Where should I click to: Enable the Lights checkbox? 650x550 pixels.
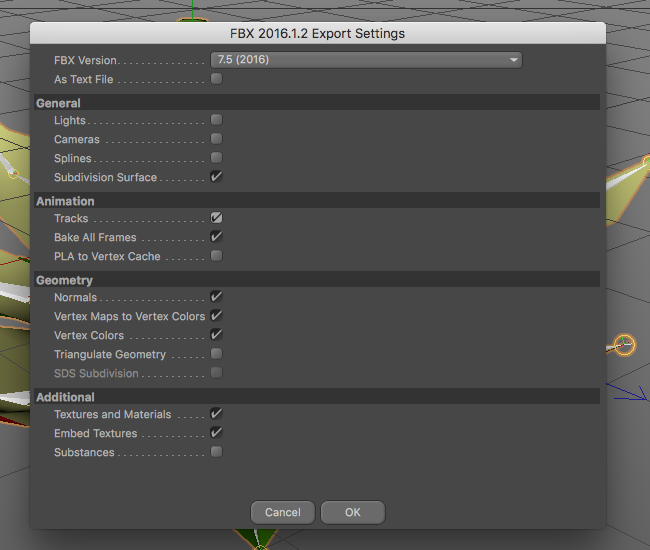216,120
